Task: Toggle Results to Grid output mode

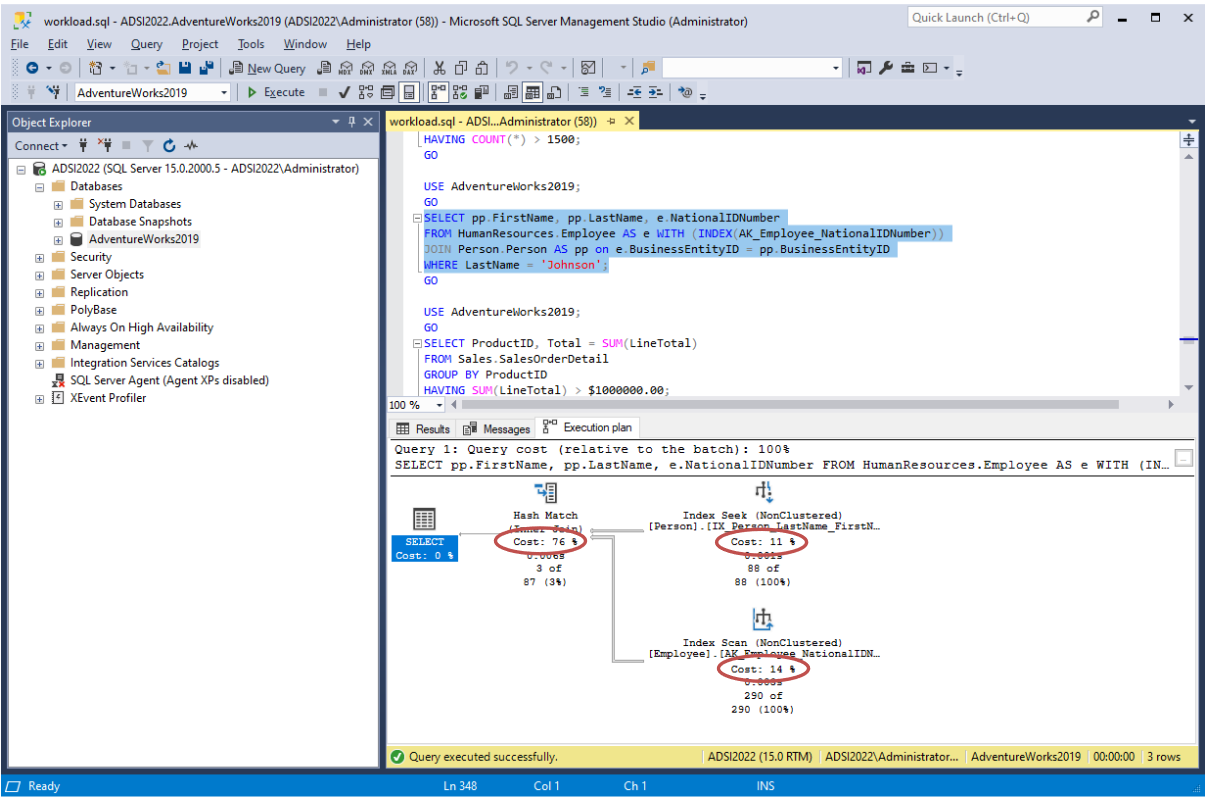Action: coord(532,92)
